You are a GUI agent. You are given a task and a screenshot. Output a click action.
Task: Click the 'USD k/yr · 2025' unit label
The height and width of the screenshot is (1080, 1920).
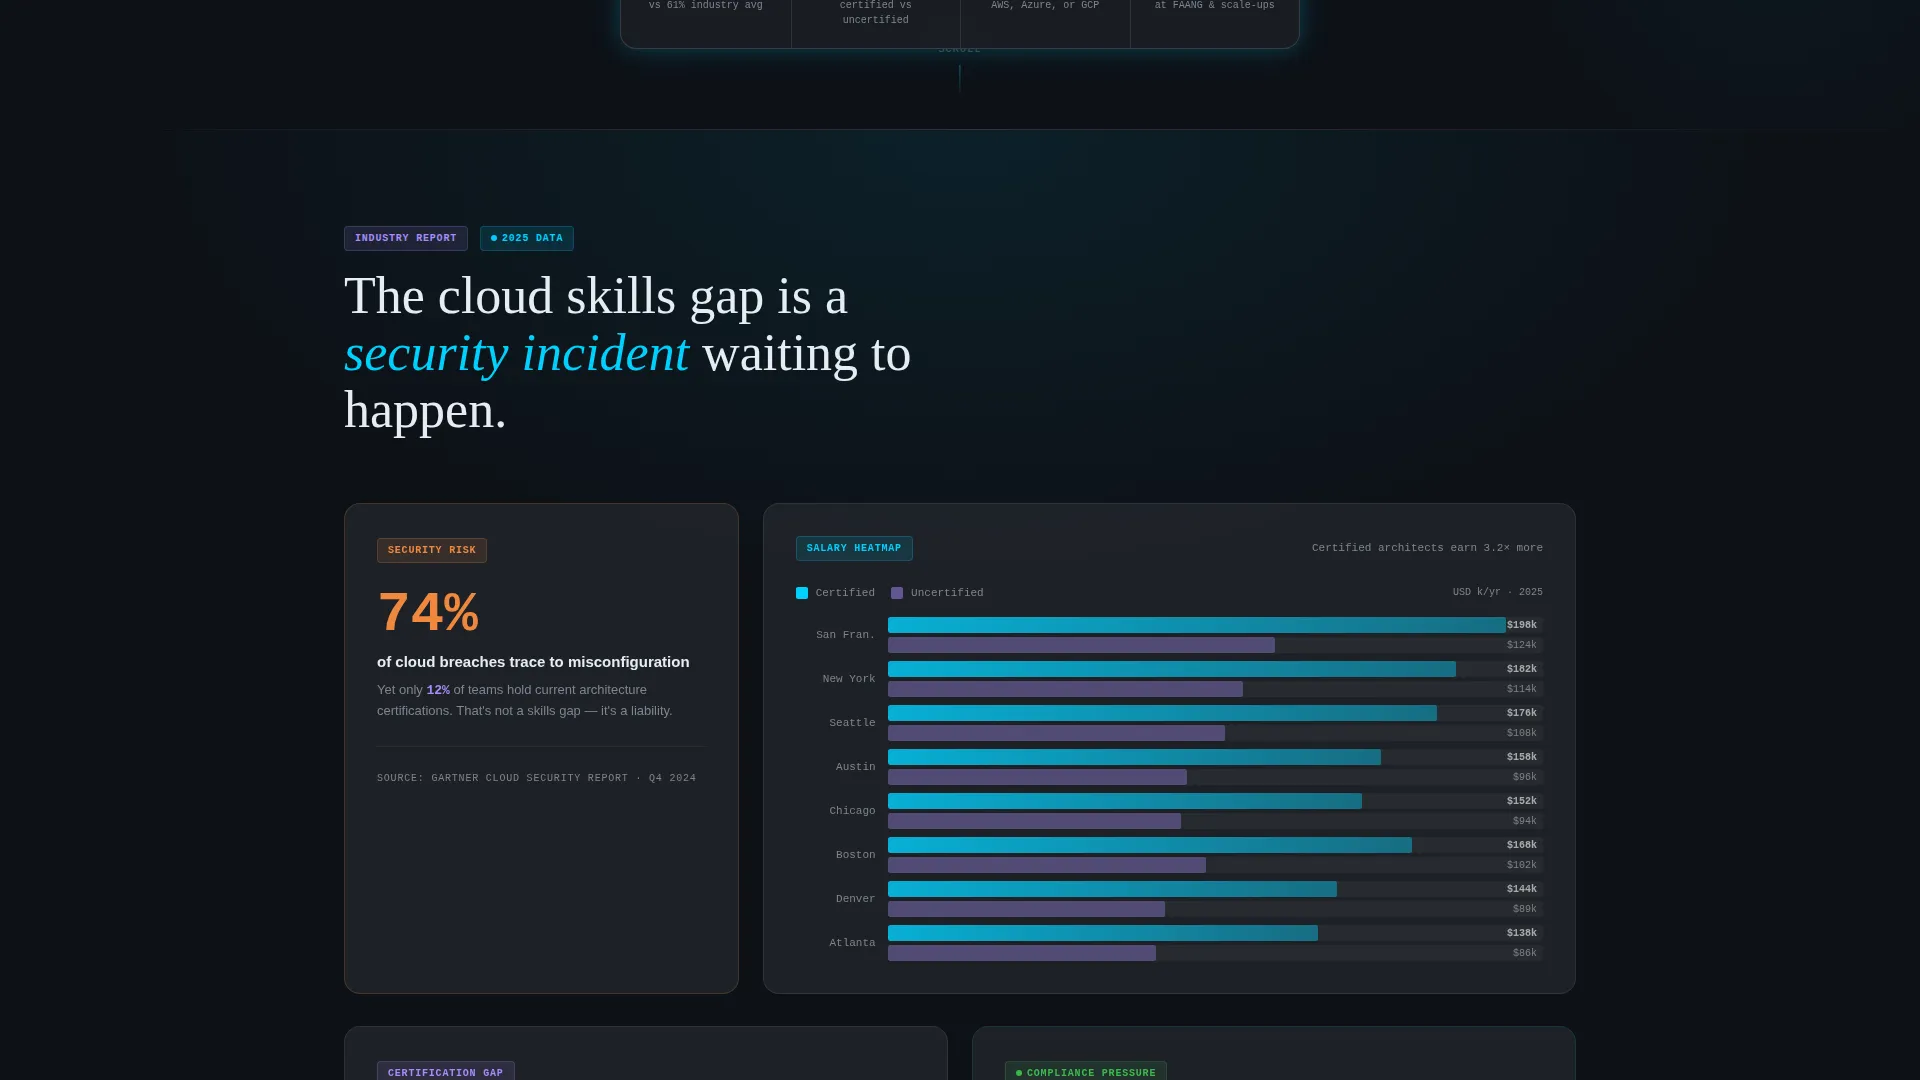1497,592
